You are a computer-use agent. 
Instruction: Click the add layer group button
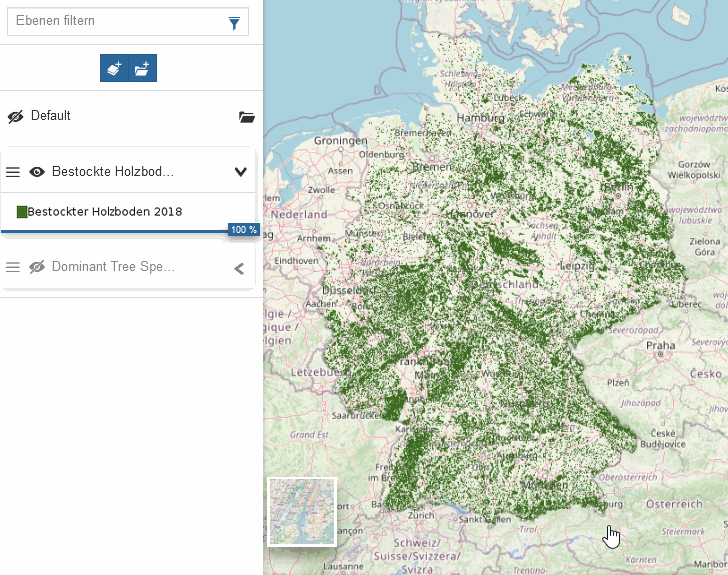coord(143,68)
